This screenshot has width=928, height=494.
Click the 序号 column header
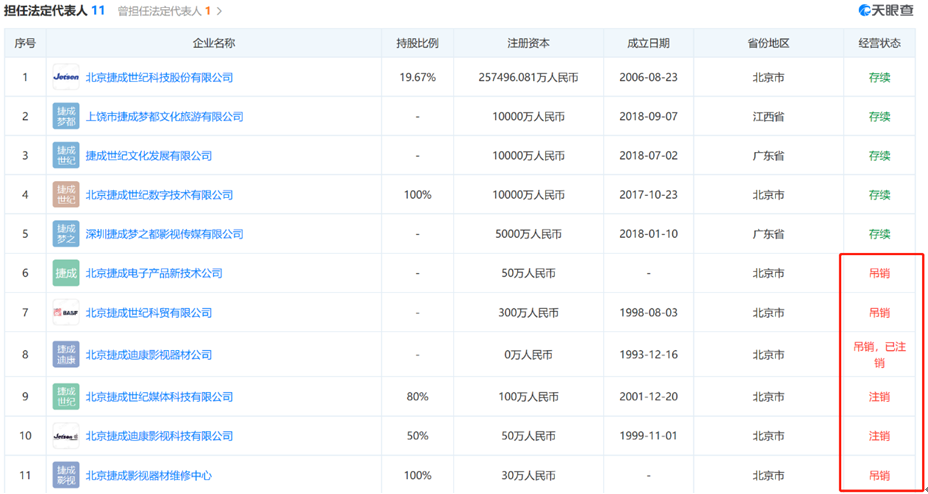(x=25, y=43)
